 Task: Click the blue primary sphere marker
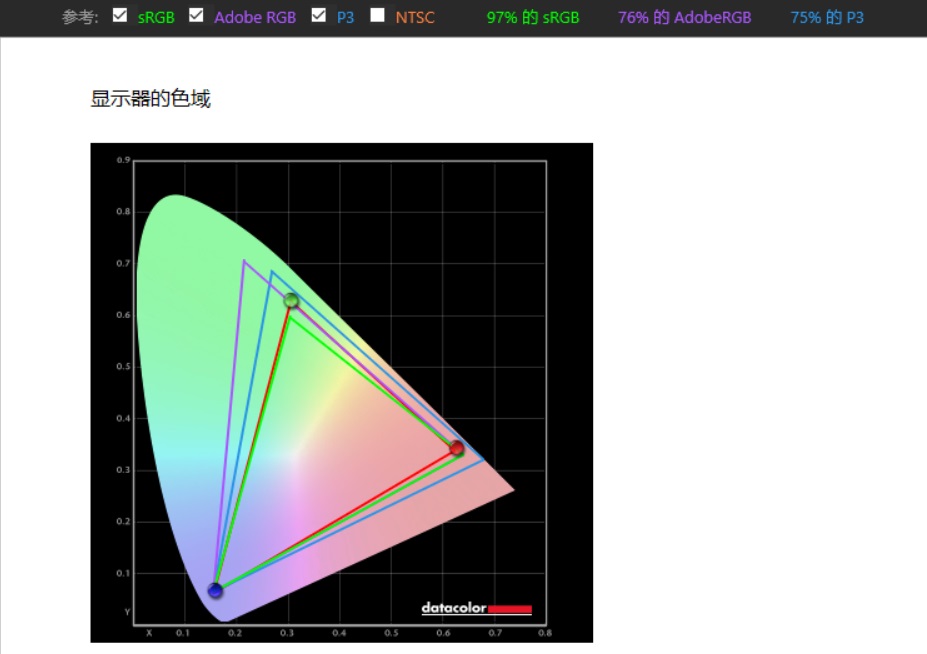[x=215, y=590]
